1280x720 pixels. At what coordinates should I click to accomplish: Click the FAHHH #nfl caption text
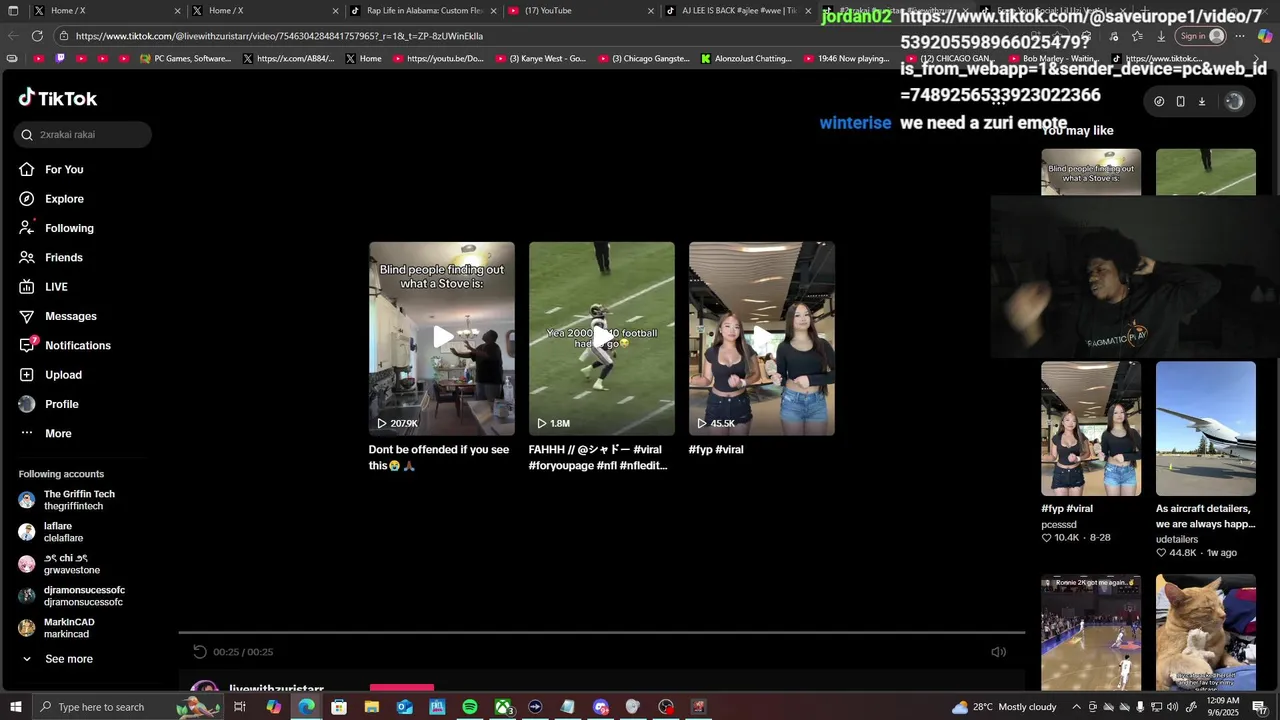tap(598, 458)
